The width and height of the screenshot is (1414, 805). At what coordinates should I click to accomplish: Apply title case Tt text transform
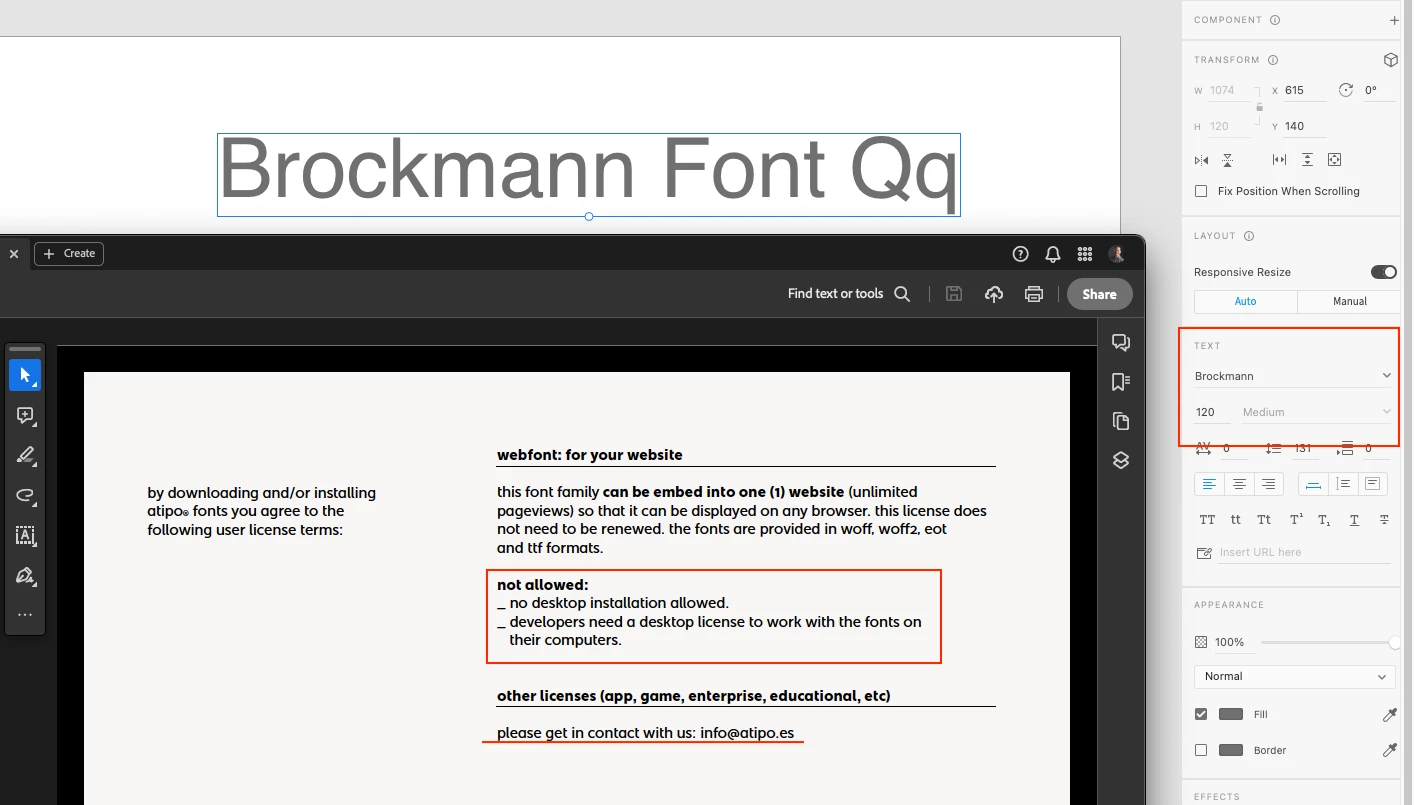(1265, 520)
